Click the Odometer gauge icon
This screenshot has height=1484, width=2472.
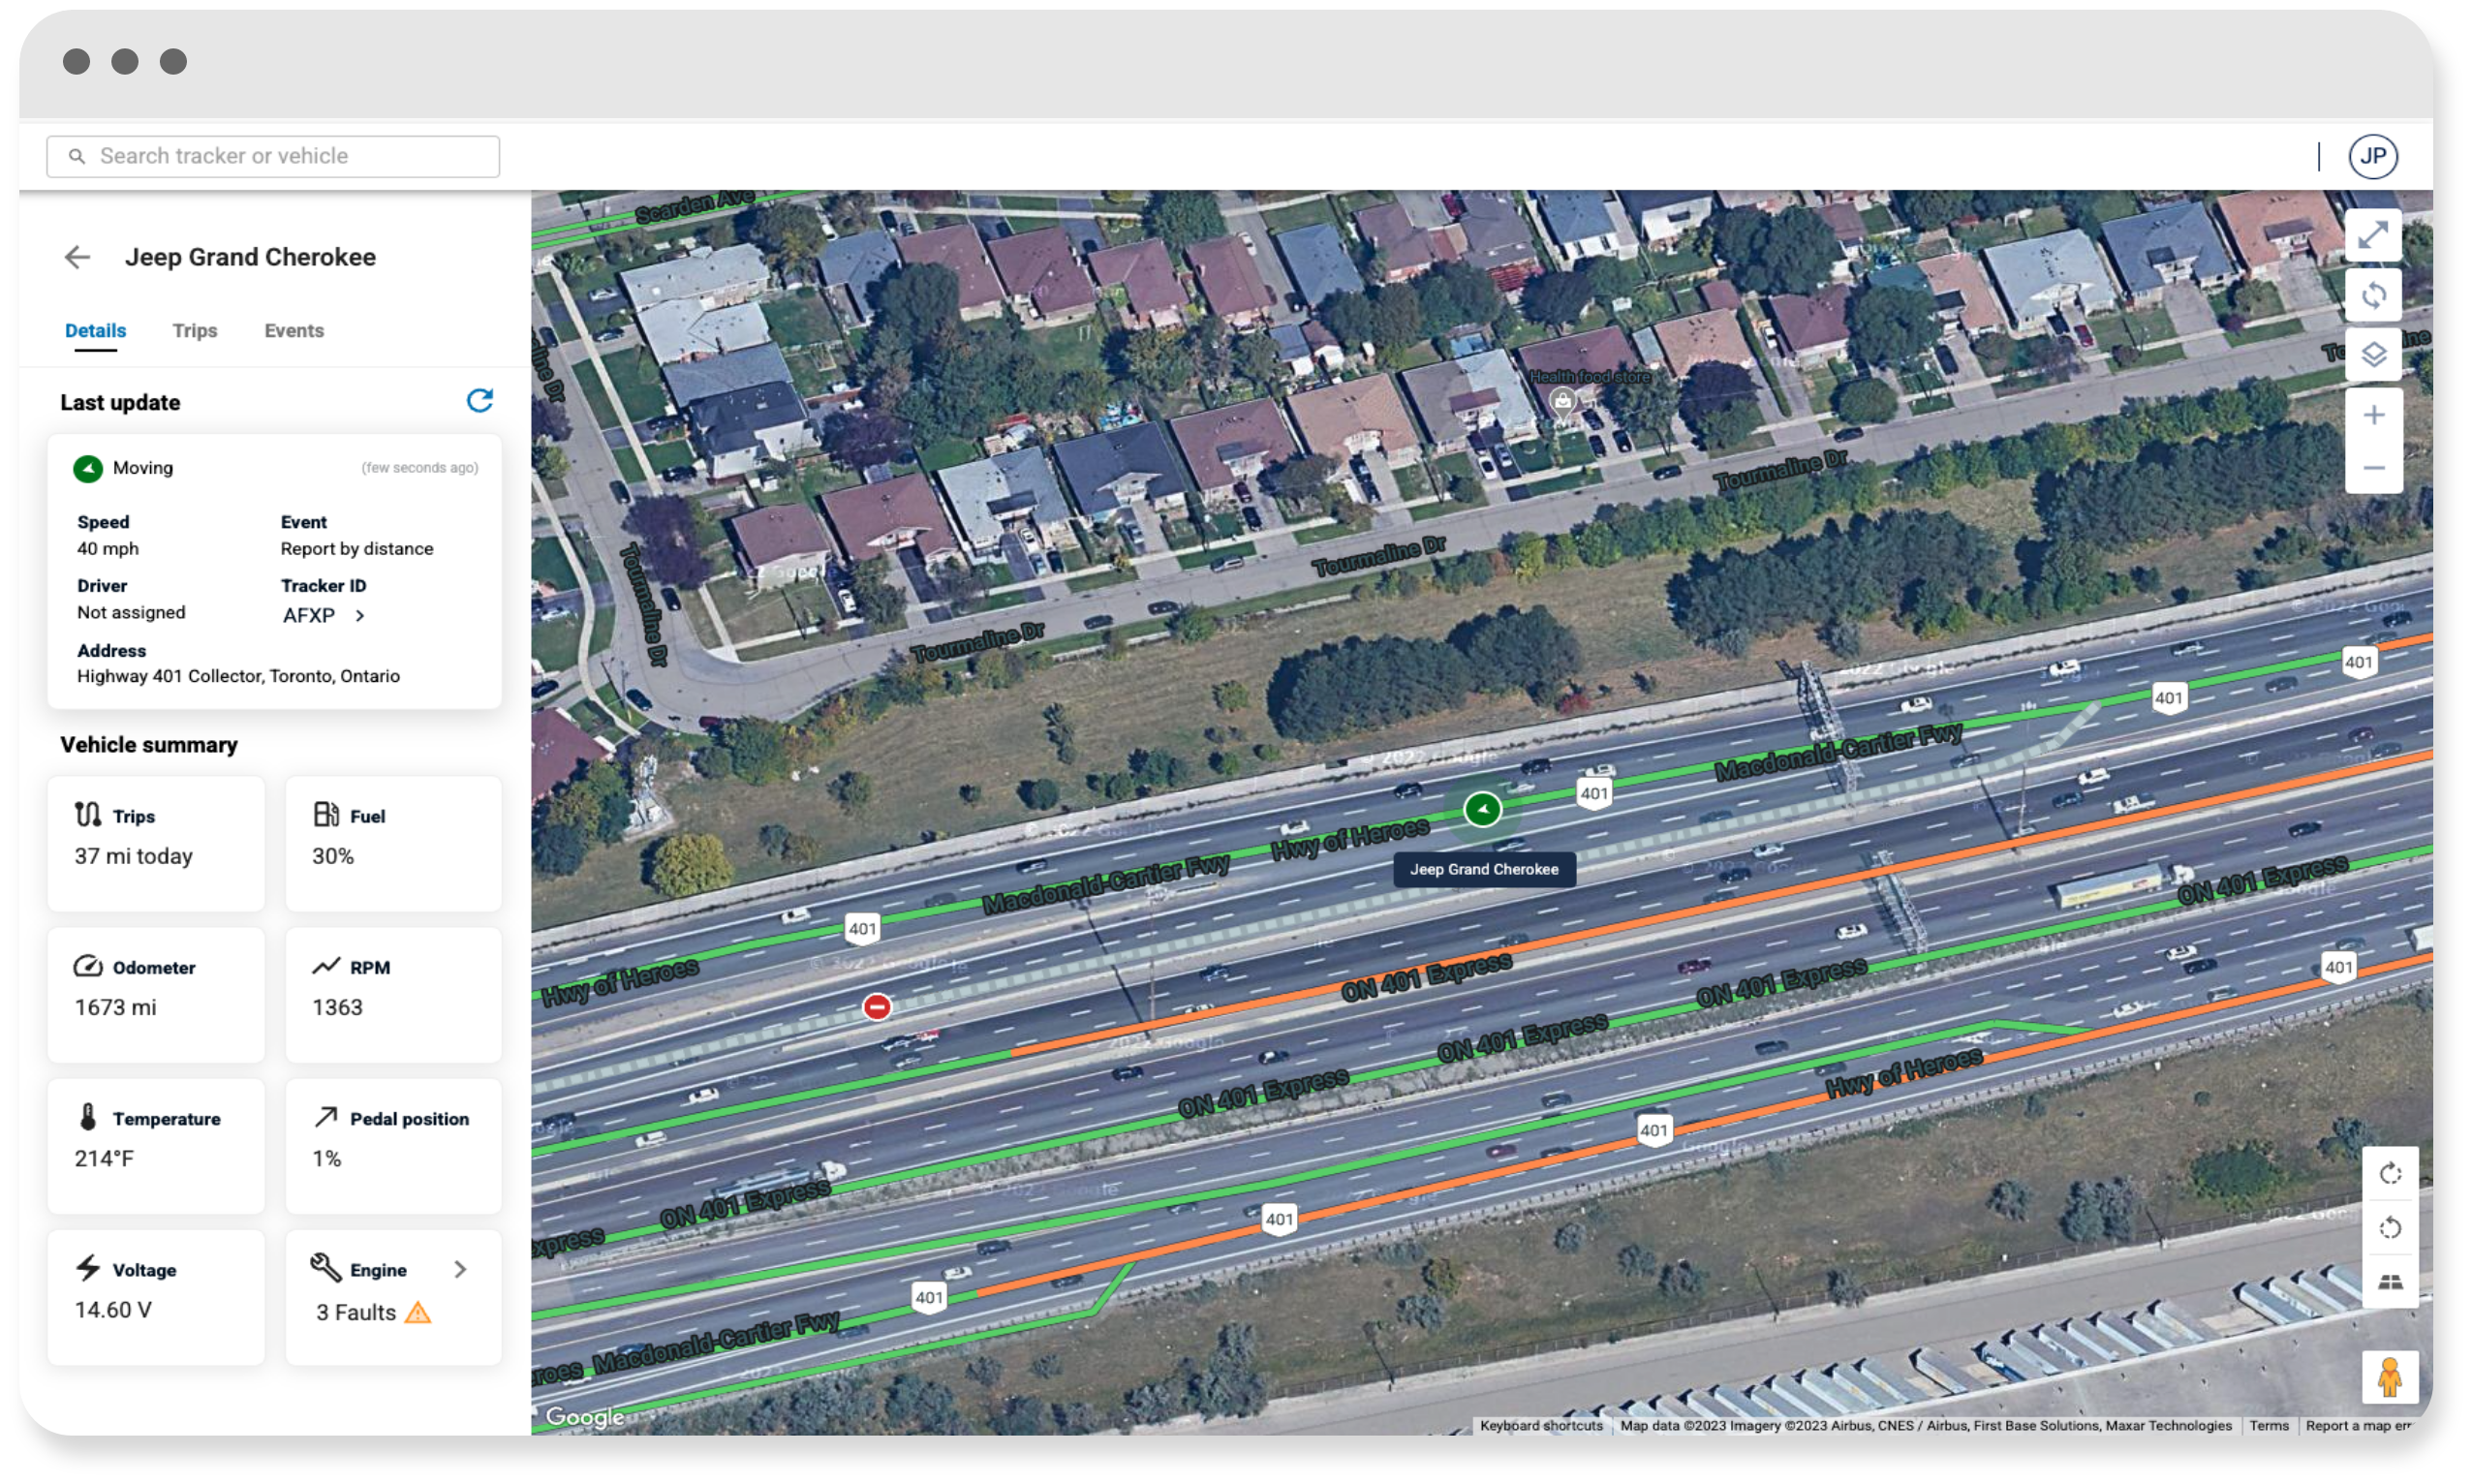click(x=88, y=966)
